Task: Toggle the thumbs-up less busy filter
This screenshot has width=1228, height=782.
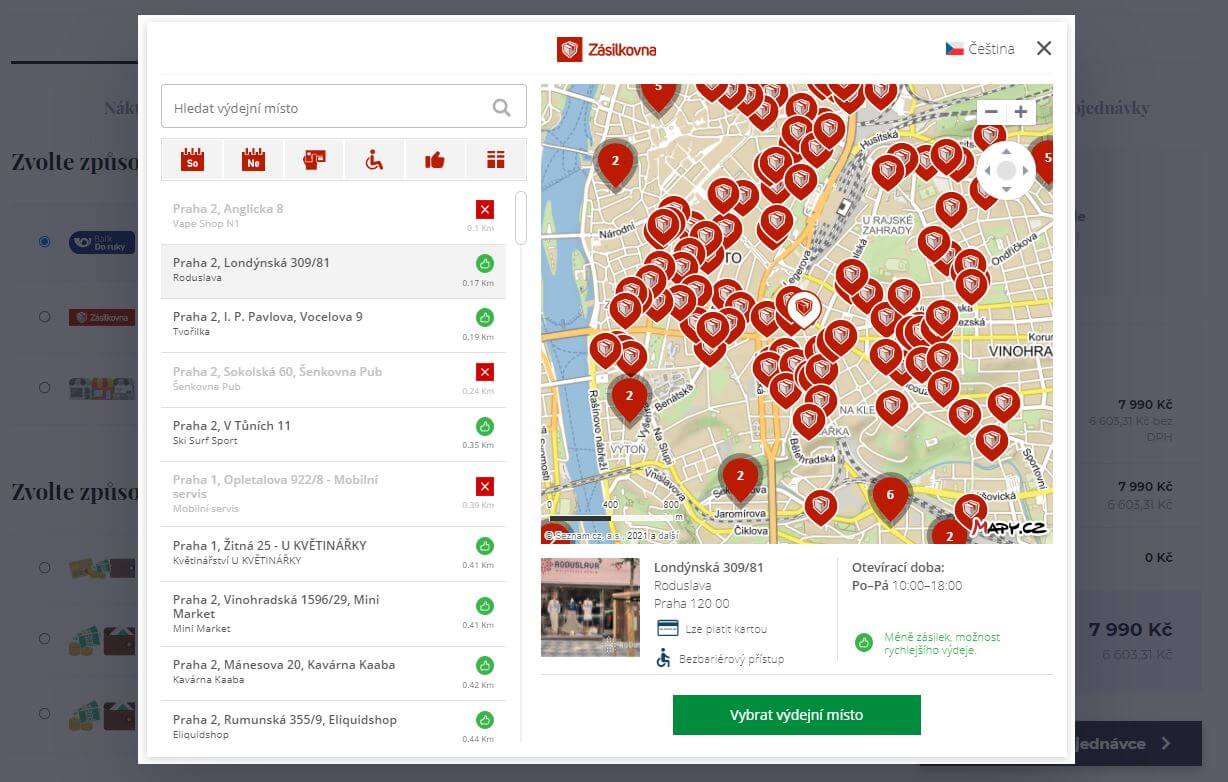Action: (435, 160)
